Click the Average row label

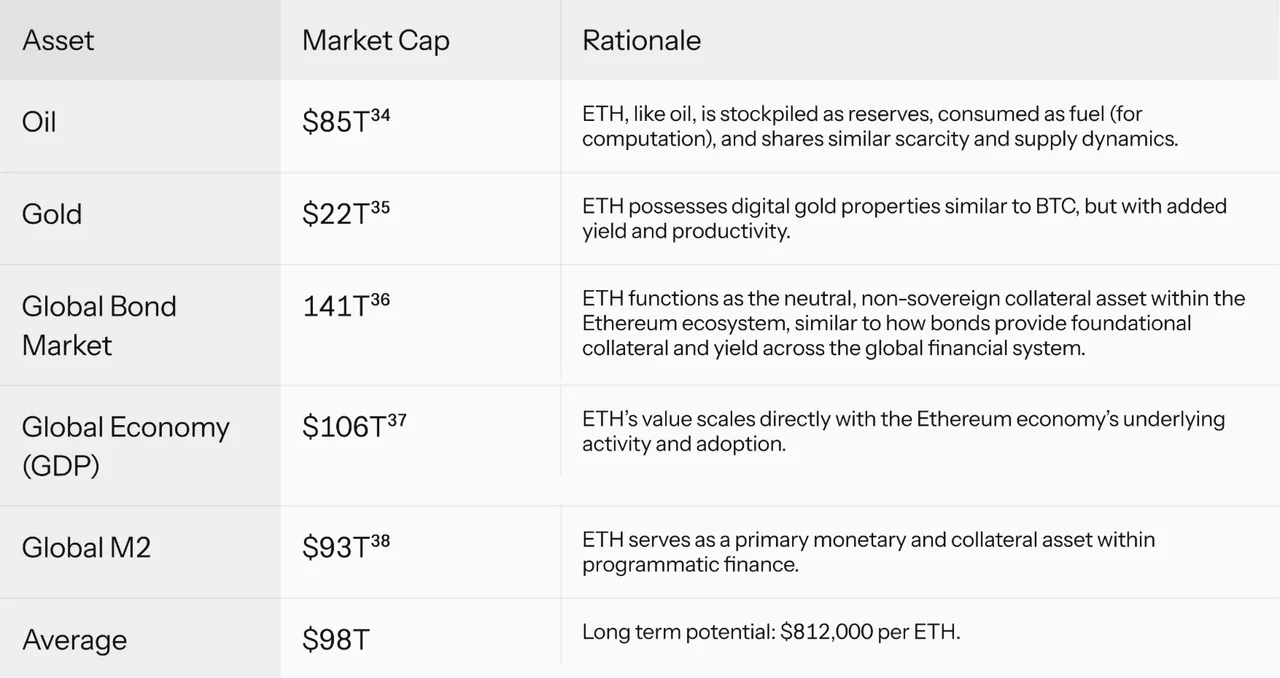point(74,640)
